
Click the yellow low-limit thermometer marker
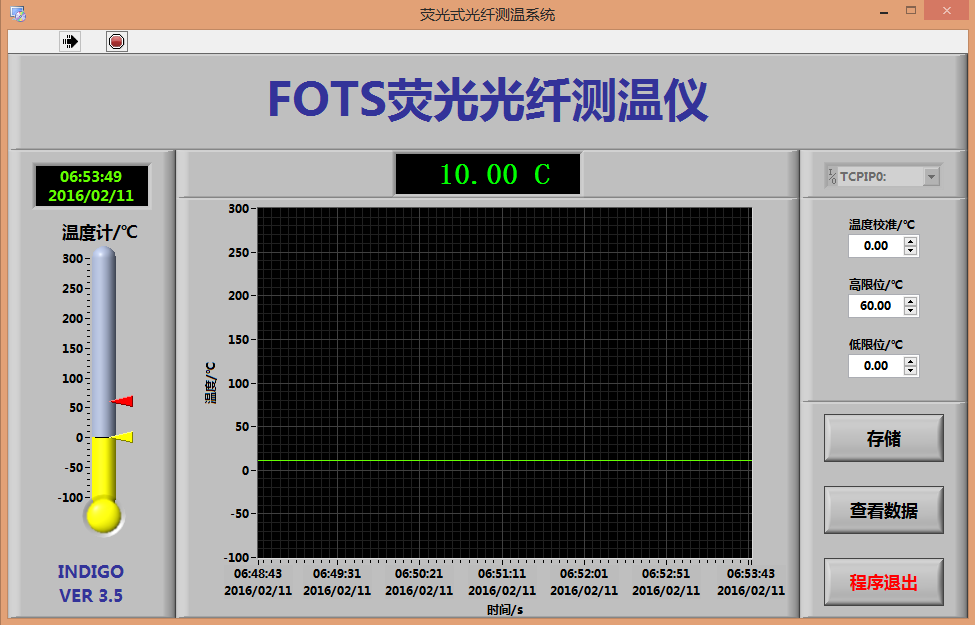click(x=123, y=437)
